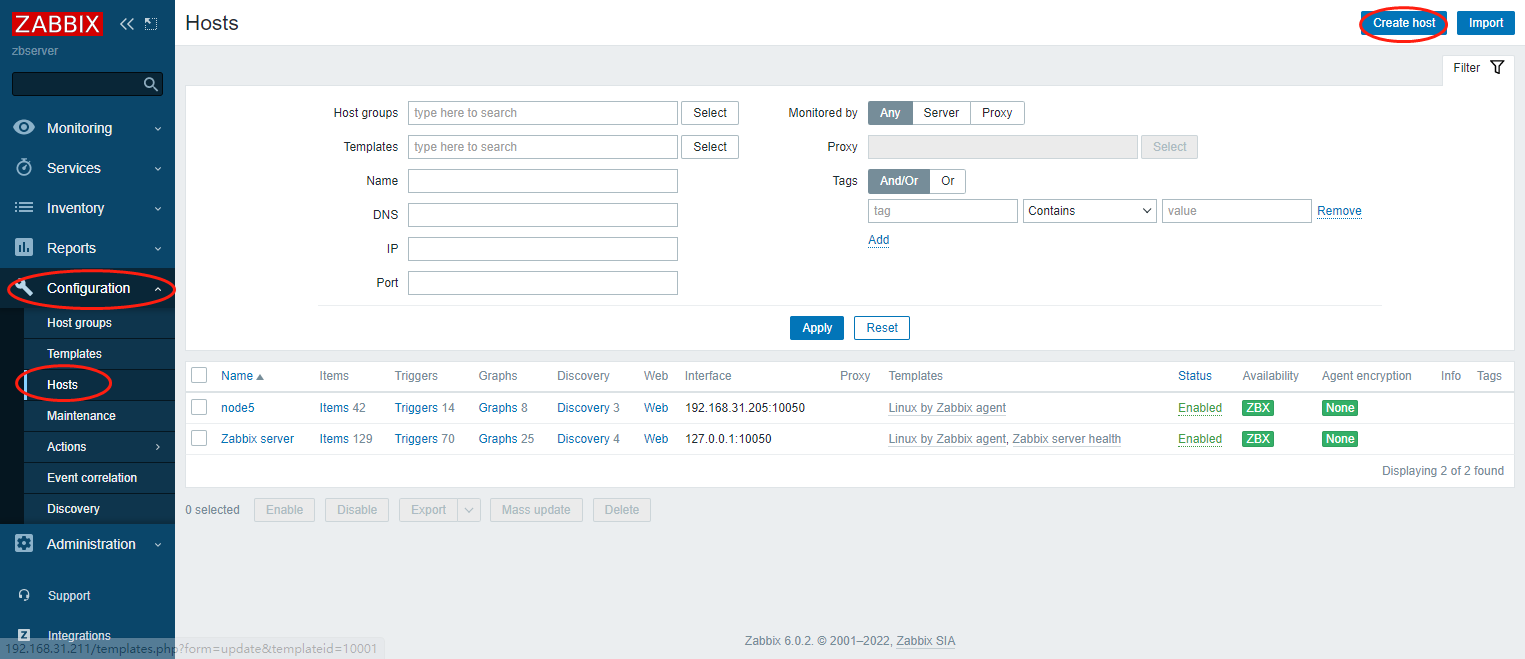Open the Export dropdown arrow
Viewport: 1525px width, 659px height.
click(x=470, y=510)
